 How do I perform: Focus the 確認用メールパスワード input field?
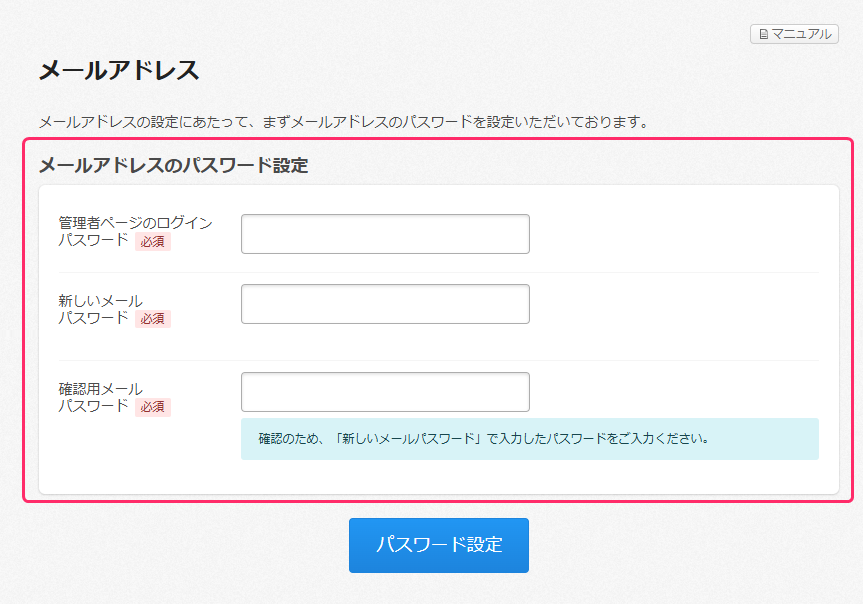pos(385,392)
